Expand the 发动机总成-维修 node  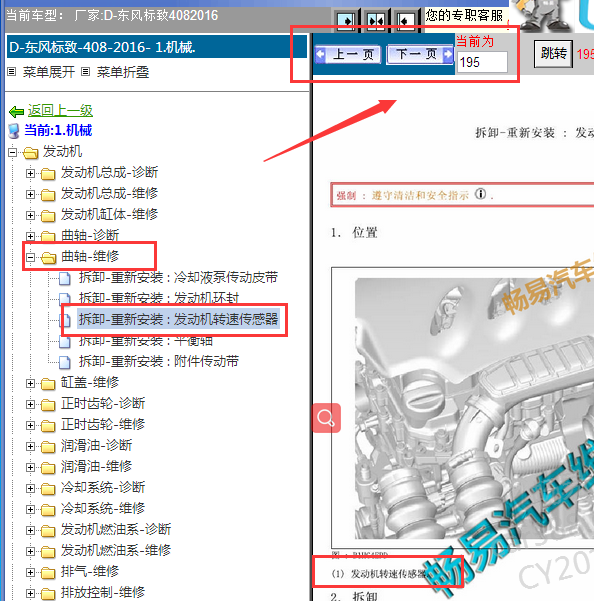[x=30, y=195]
